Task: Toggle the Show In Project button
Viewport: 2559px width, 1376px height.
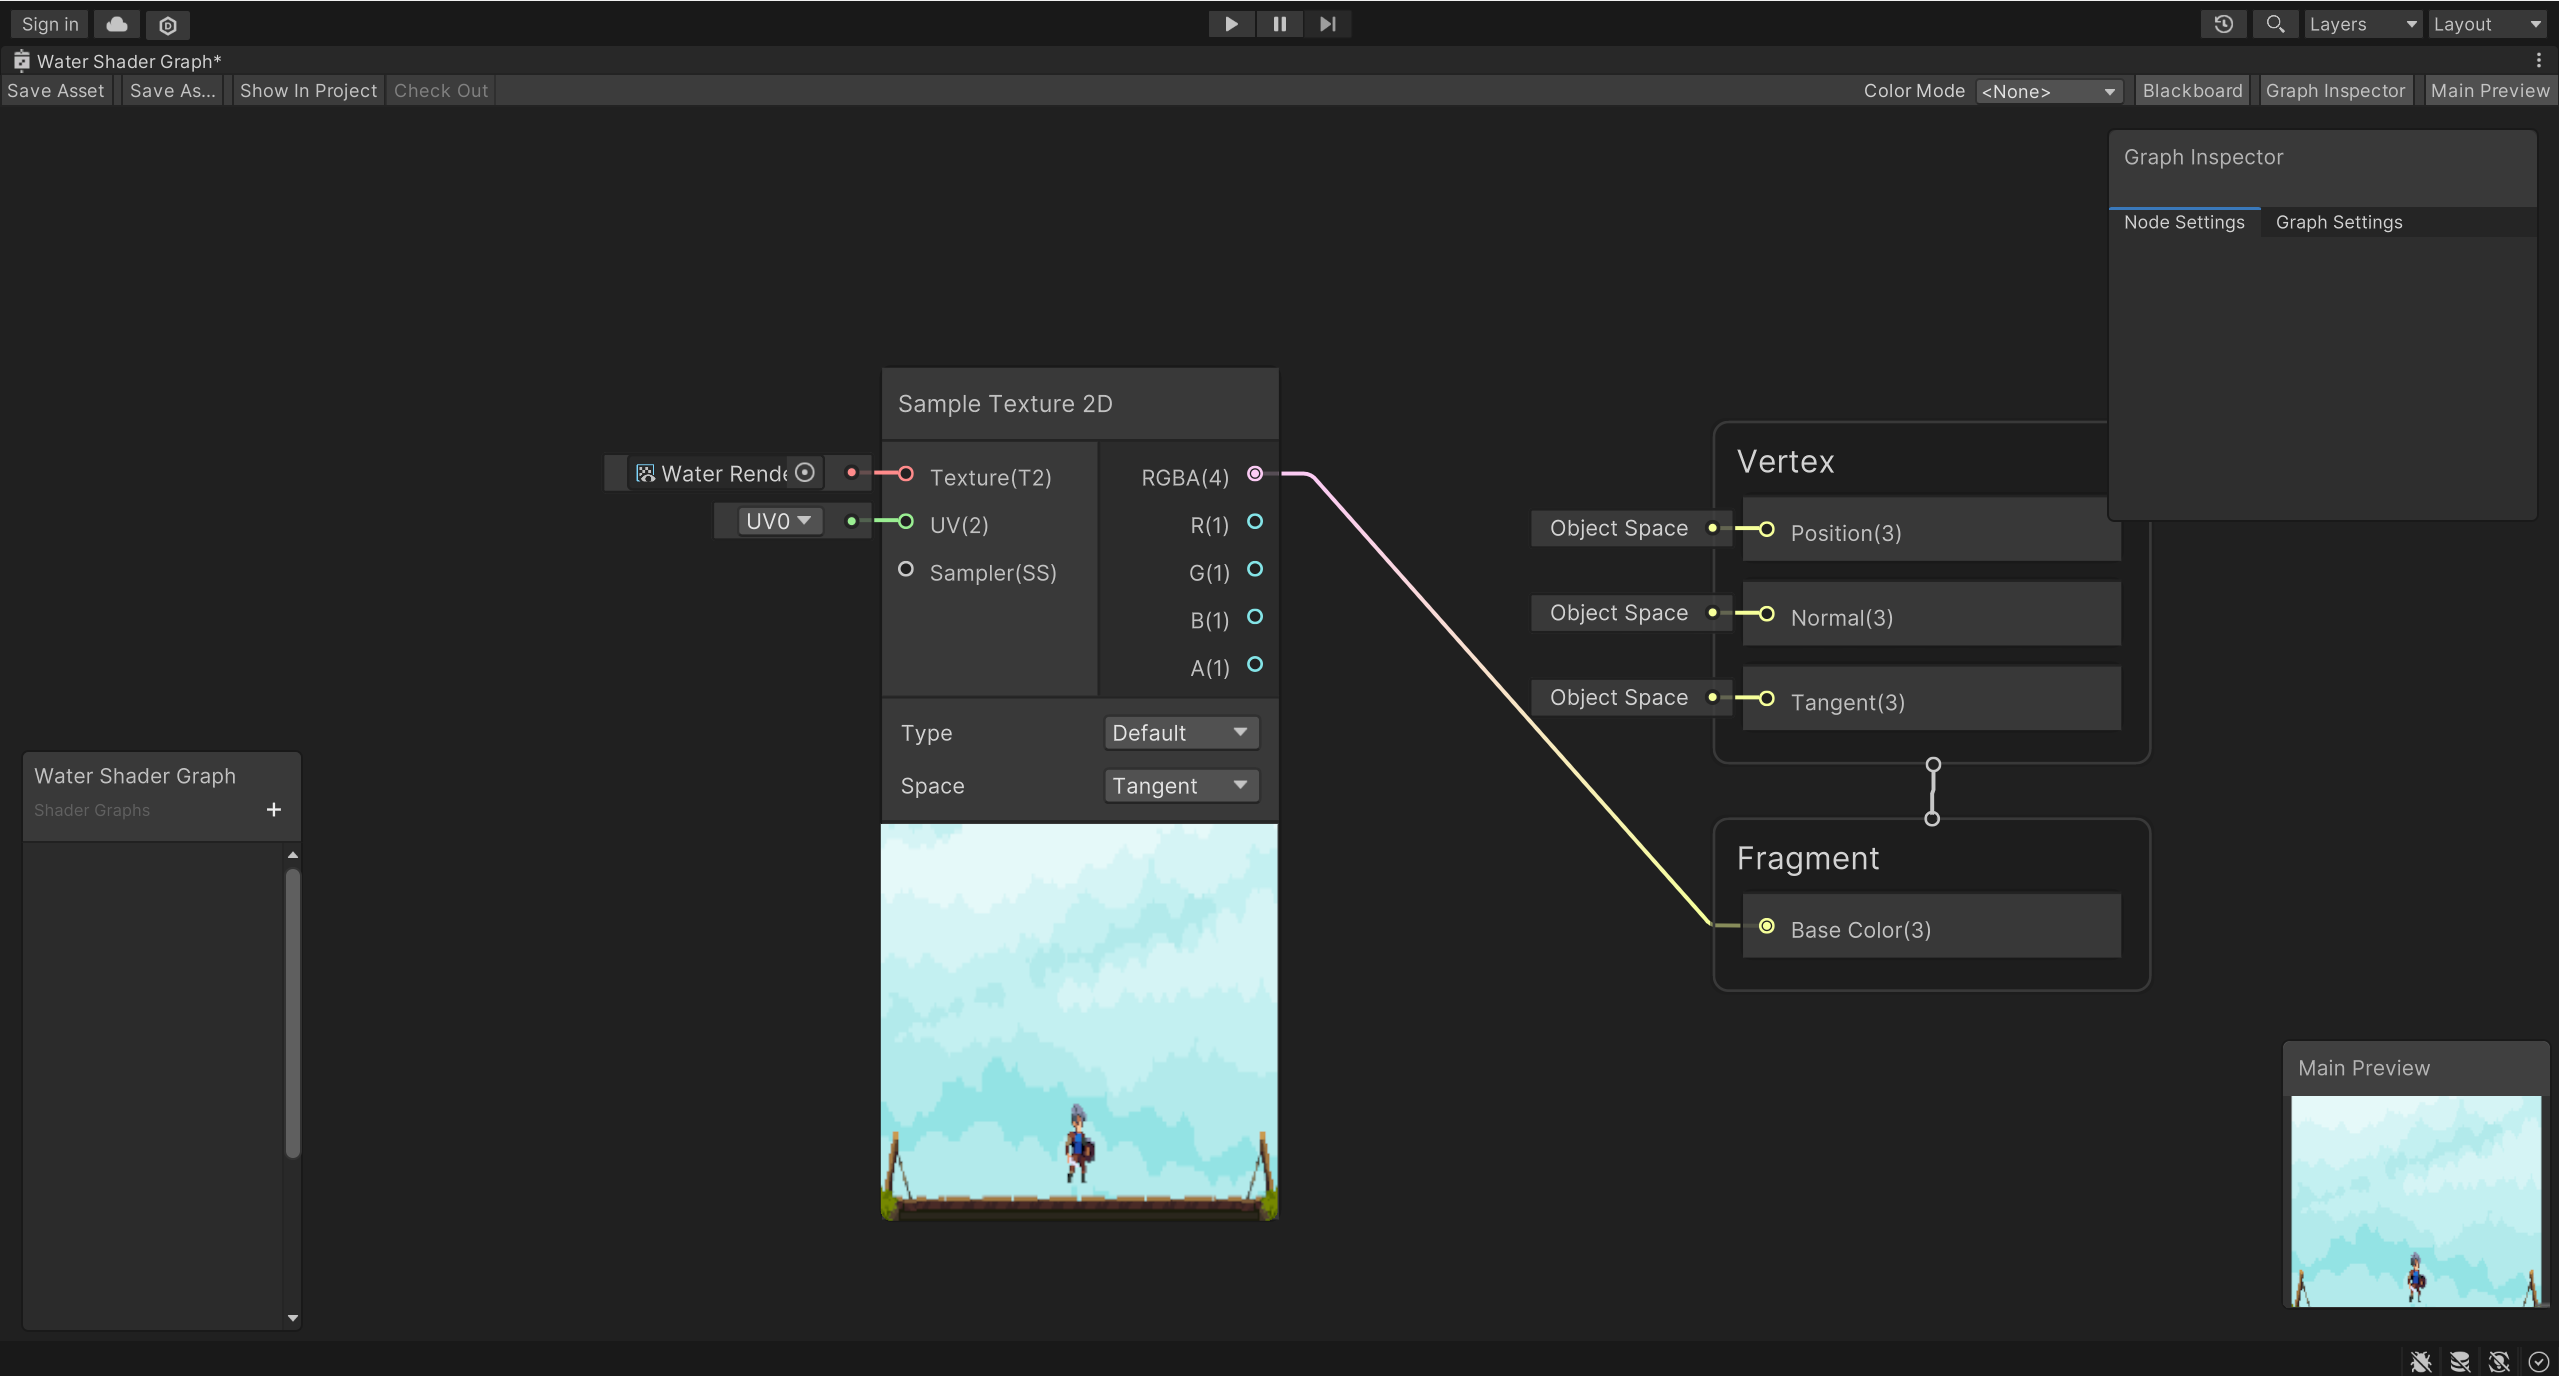Action: coord(307,90)
